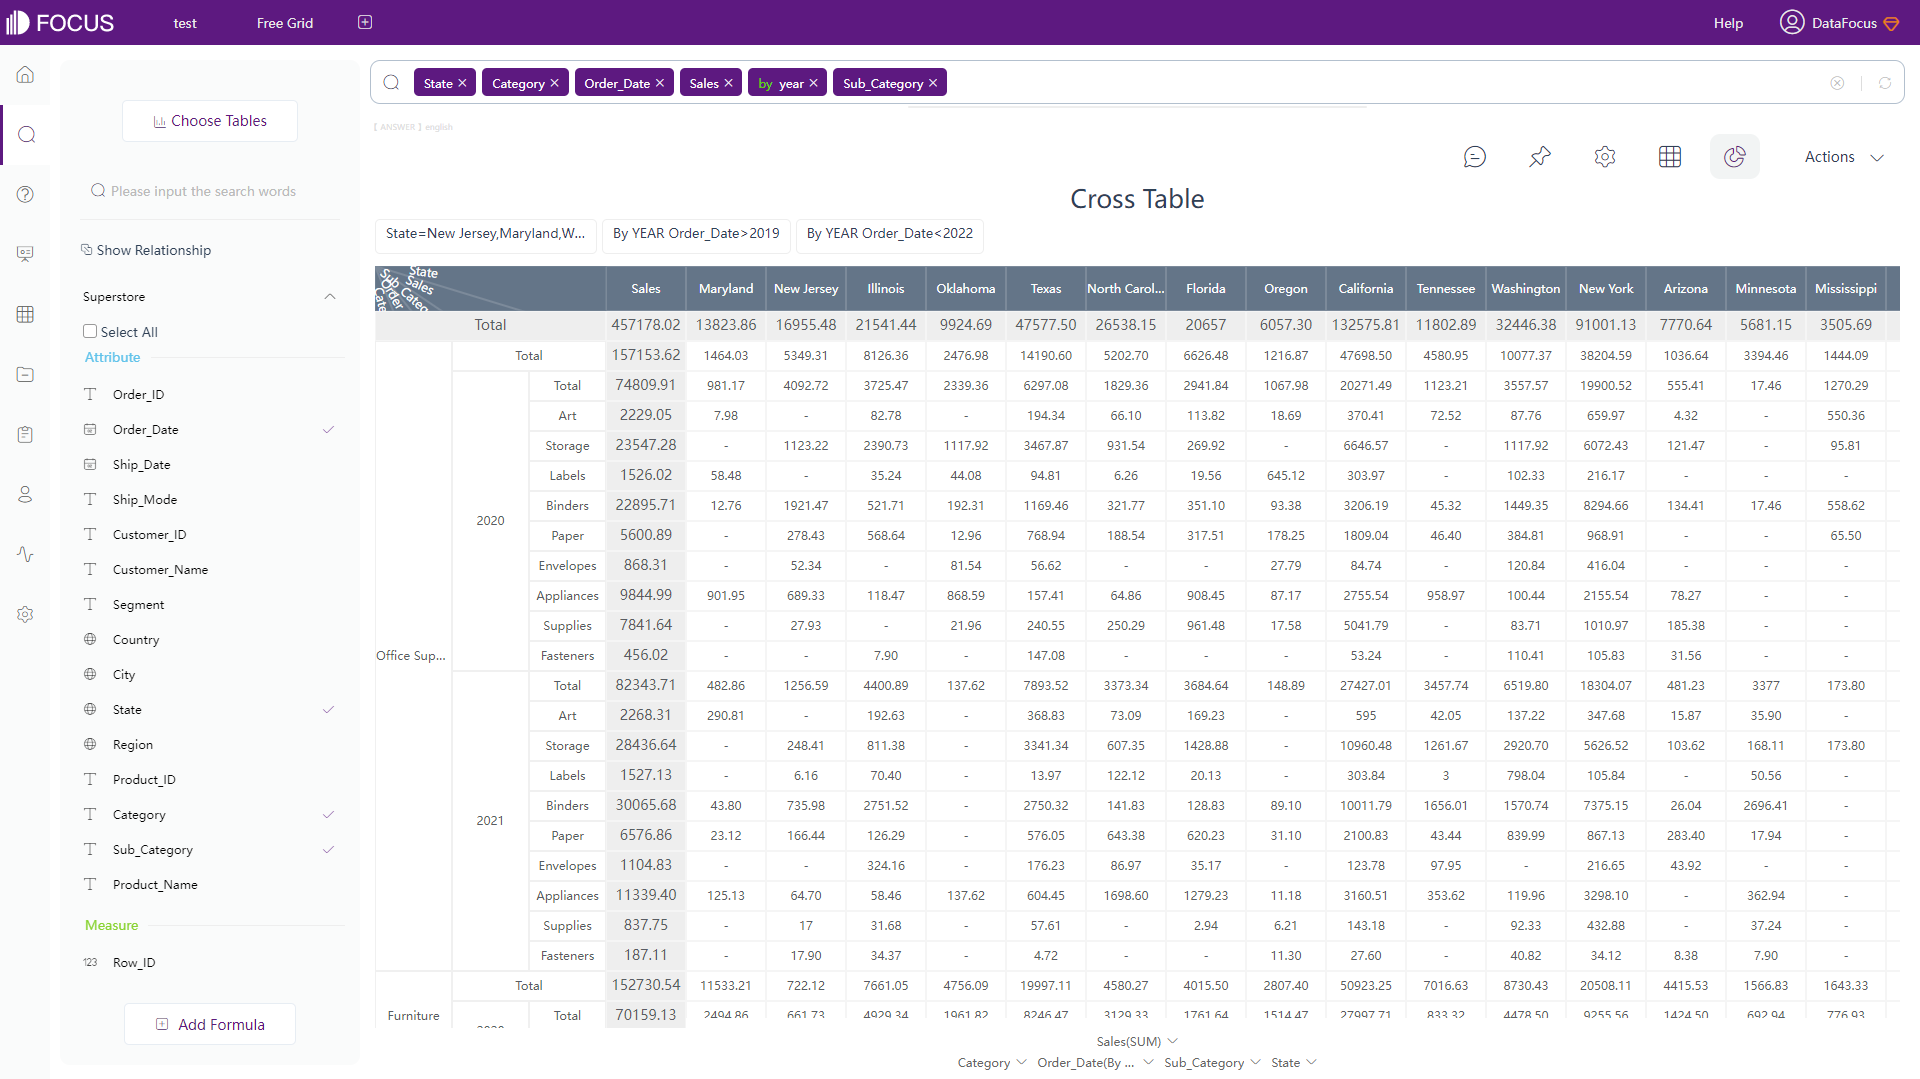Image resolution: width=1920 pixels, height=1079 pixels.
Task: Open the By YEAR Order_Date>2019 filter
Action: [696, 234]
